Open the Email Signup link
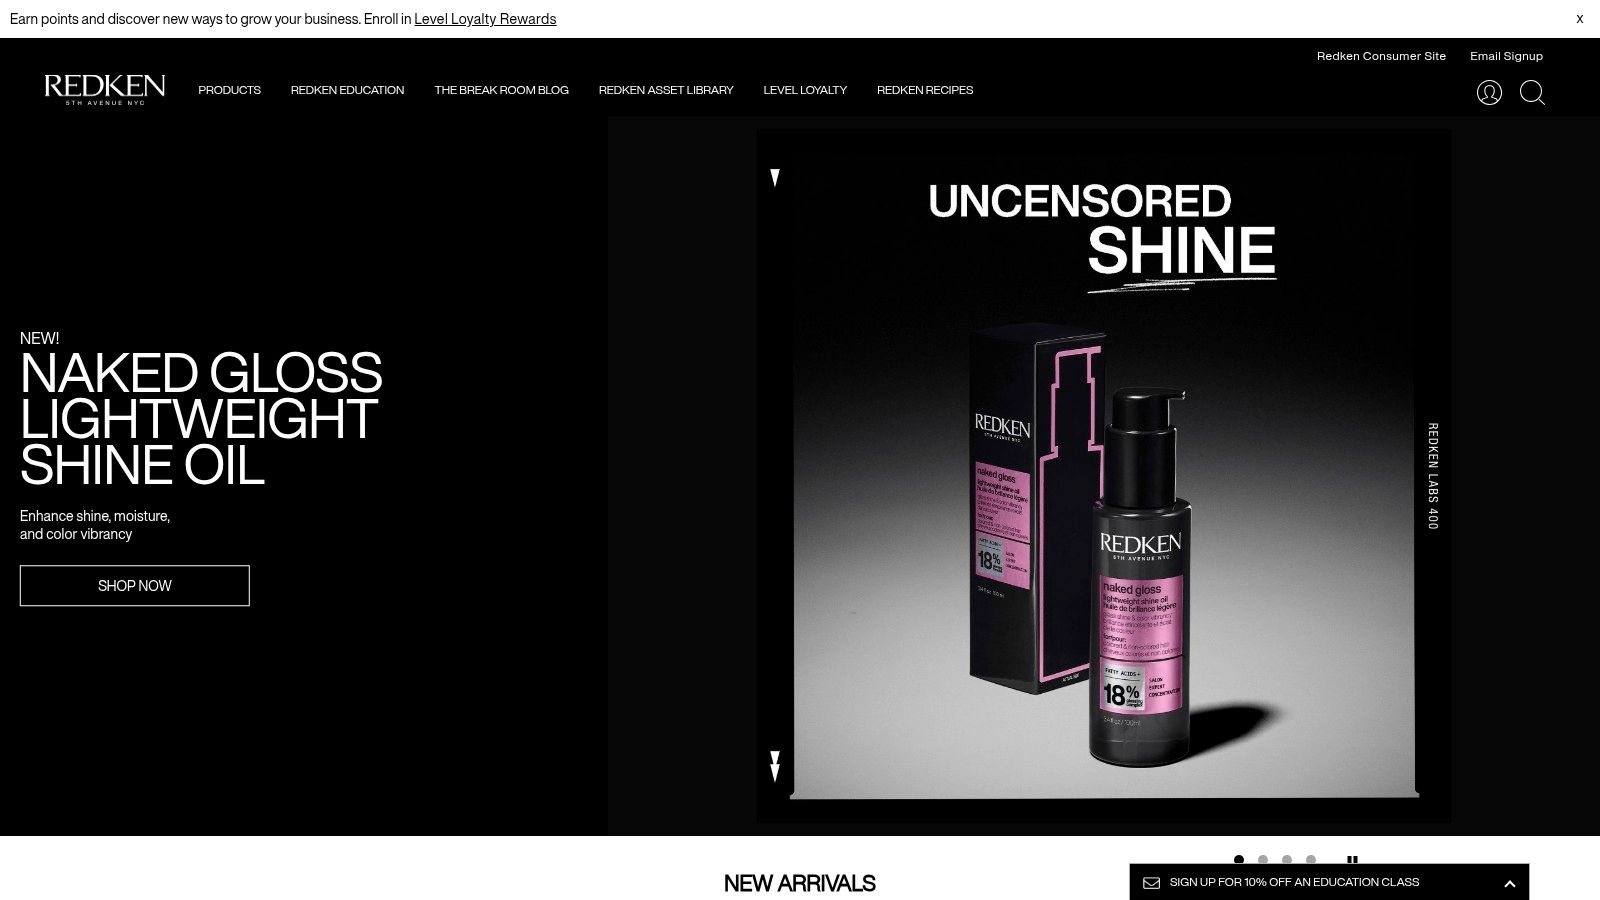The width and height of the screenshot is (1600, 900). point(1506,56)
